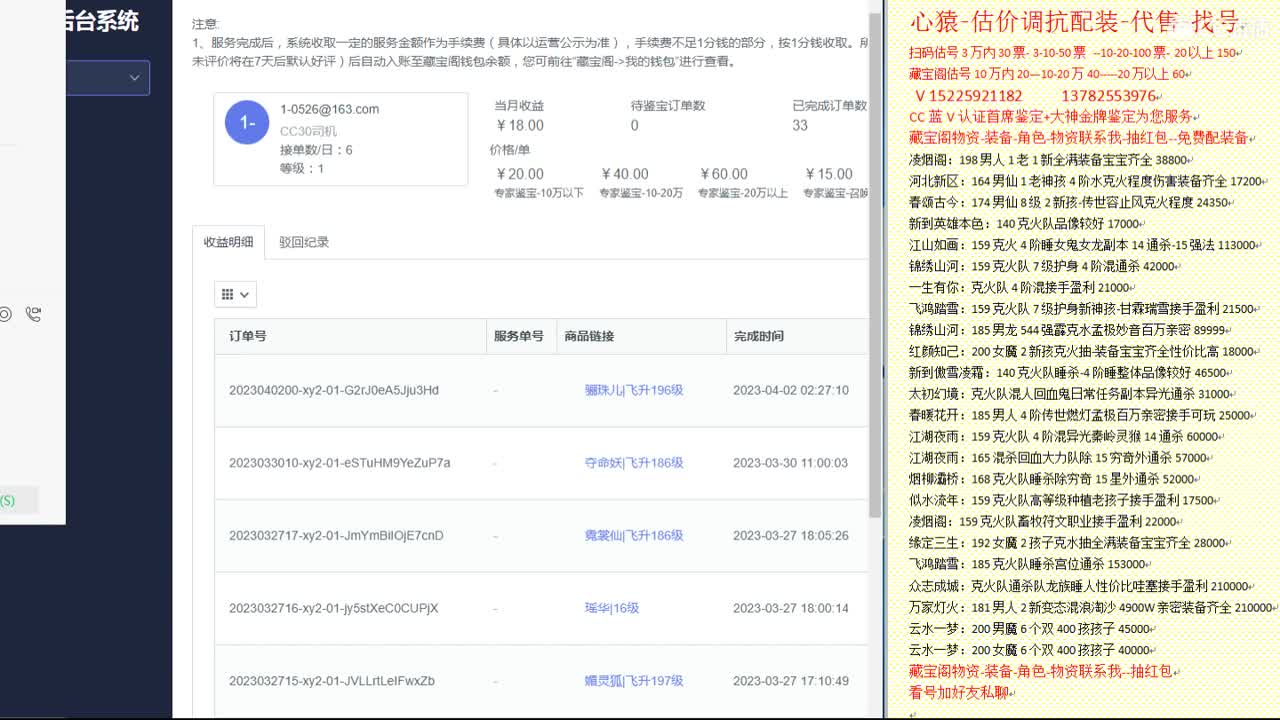
Task: Click completion time 2023-03-27 18:05:26
Action: (x=791, y=536)
